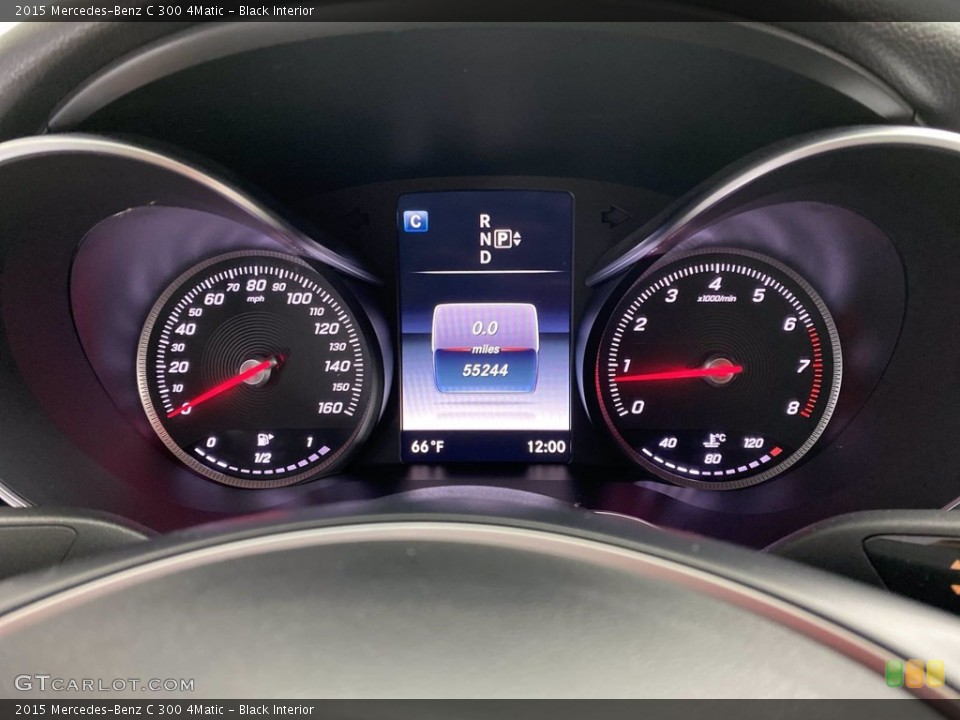Click the orange square at bottom right

pos(915,673)
